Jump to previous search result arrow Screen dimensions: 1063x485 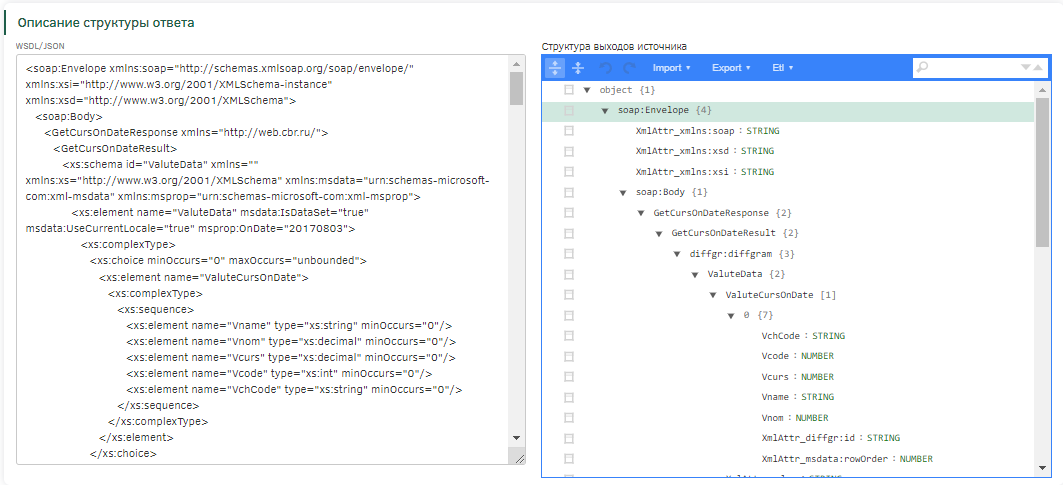pos(1038,67)
